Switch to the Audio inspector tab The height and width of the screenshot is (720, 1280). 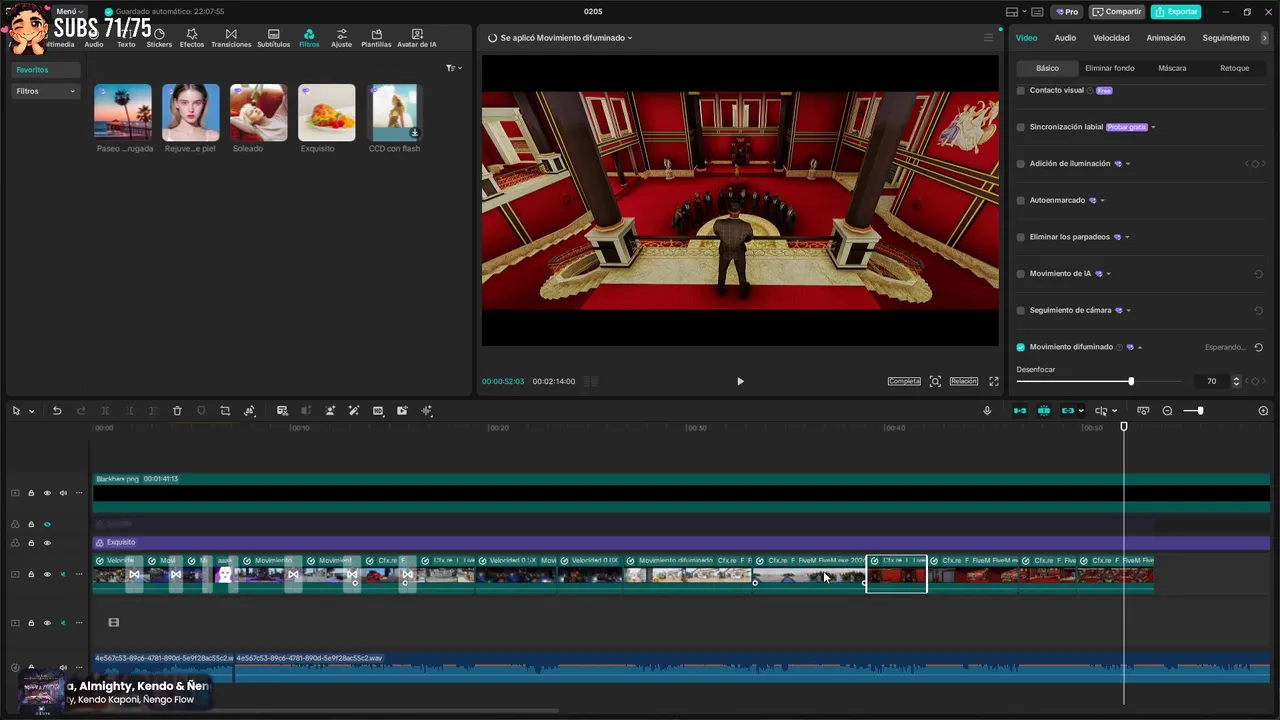click(x=1065, y=38)
